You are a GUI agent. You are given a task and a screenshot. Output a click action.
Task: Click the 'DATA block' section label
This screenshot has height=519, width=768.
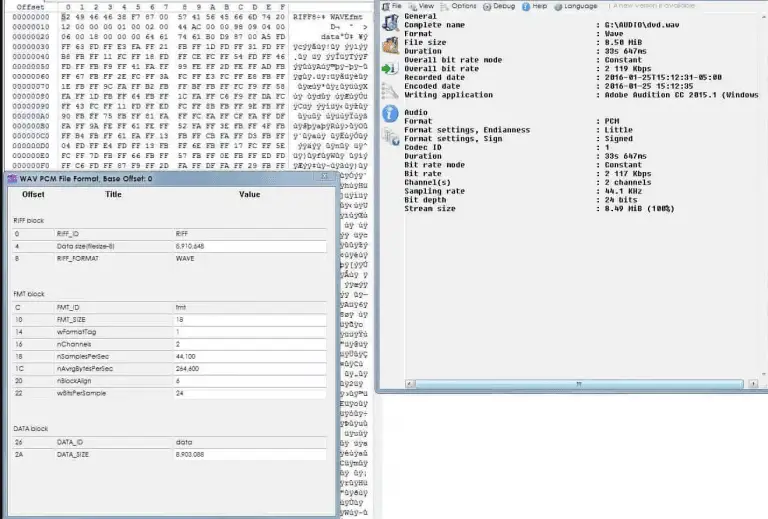point(30,429)
